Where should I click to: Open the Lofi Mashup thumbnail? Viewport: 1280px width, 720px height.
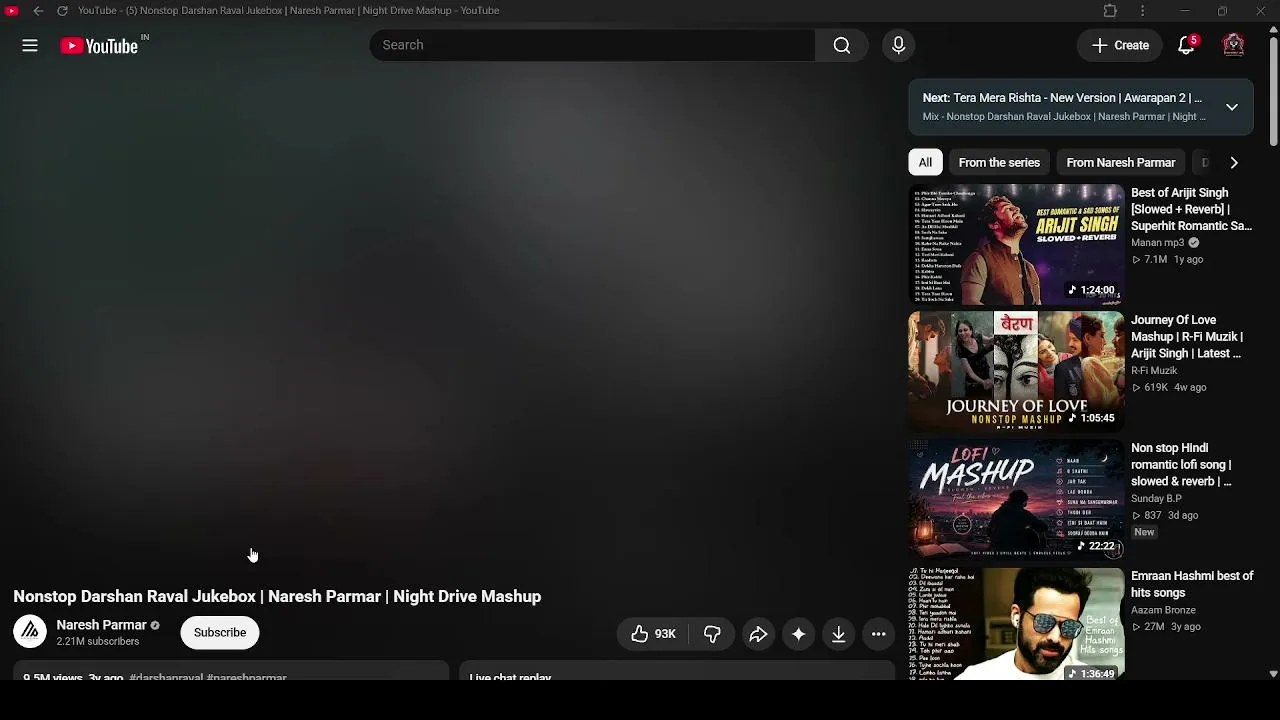point(1016,500)
